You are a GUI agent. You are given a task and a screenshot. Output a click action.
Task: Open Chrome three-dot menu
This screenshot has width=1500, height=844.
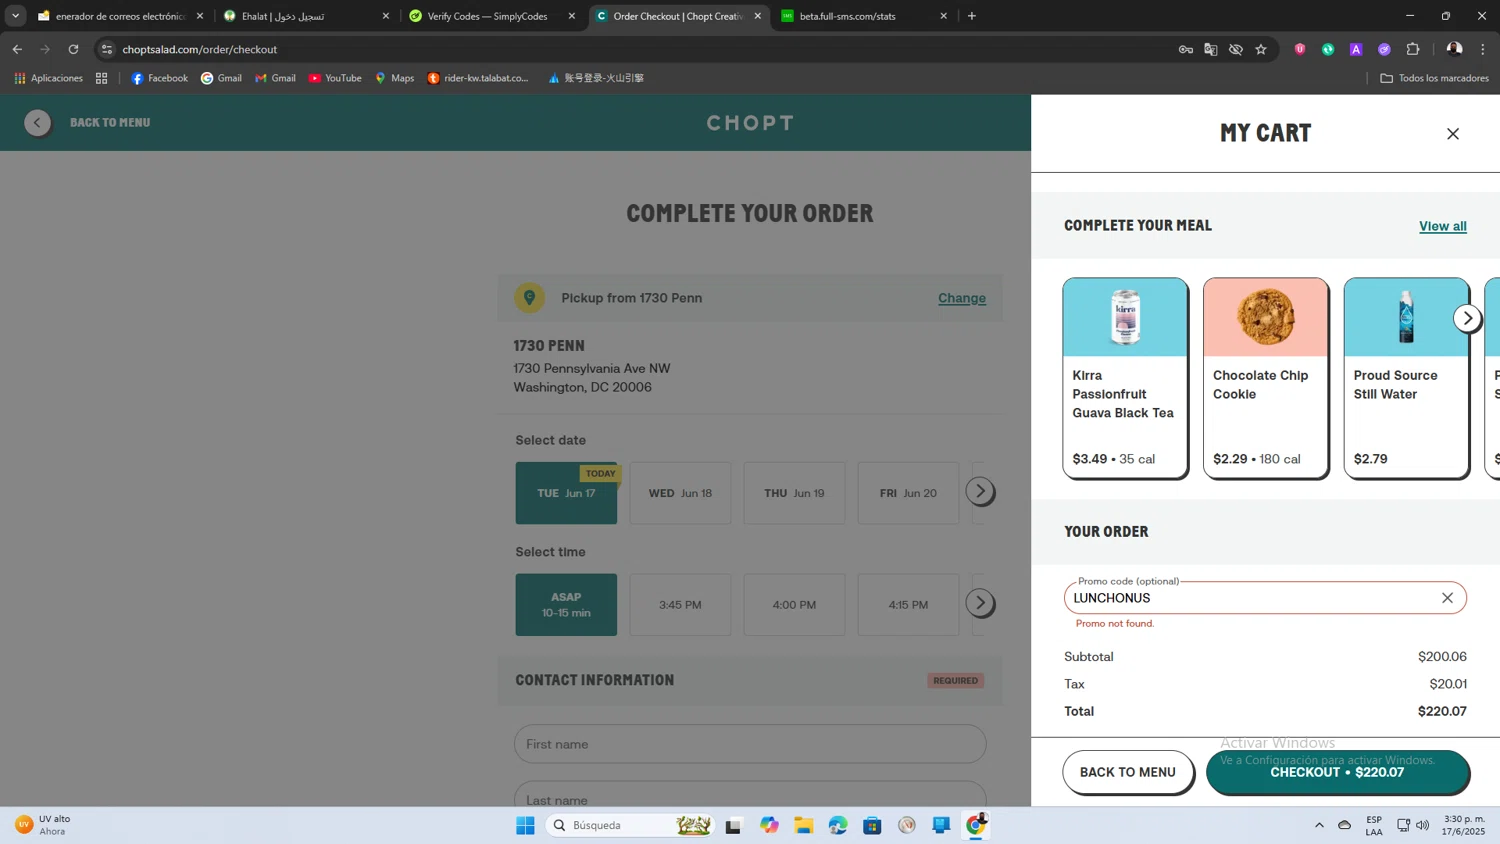click(1483, 49)
